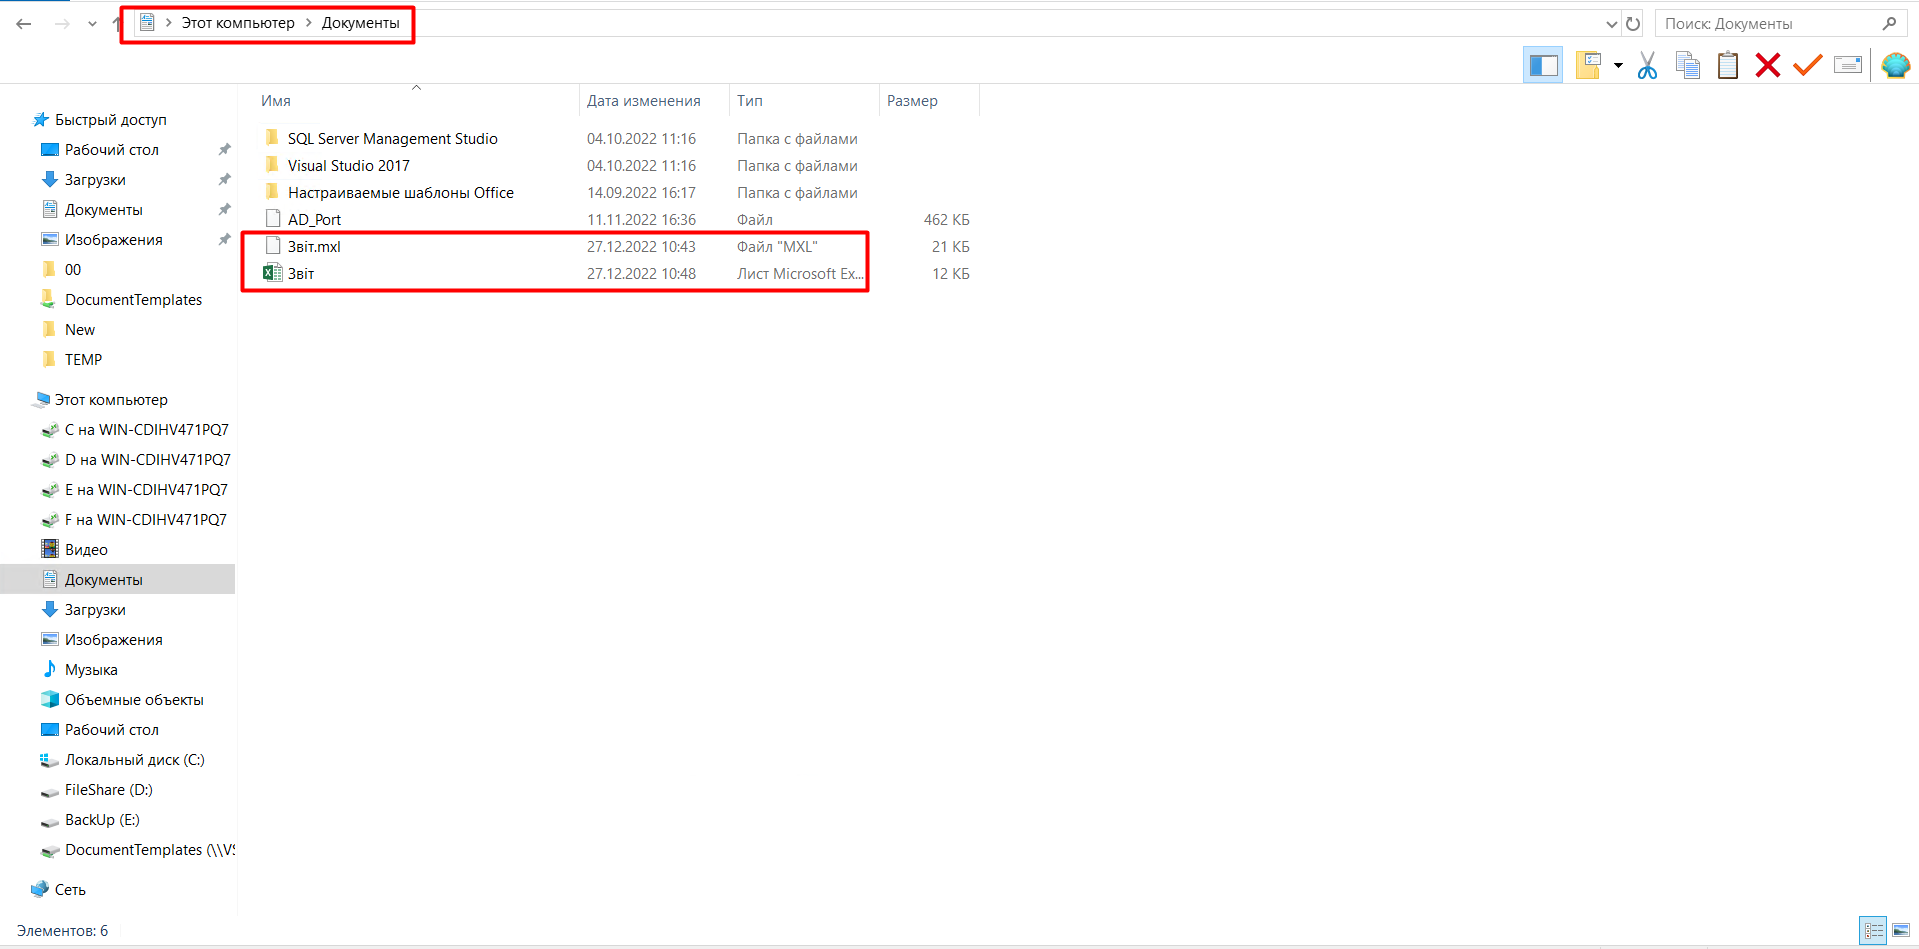Select the Звіт Excel file
The height and width of the screenshot is (949, 1919).
coord(301,274)
